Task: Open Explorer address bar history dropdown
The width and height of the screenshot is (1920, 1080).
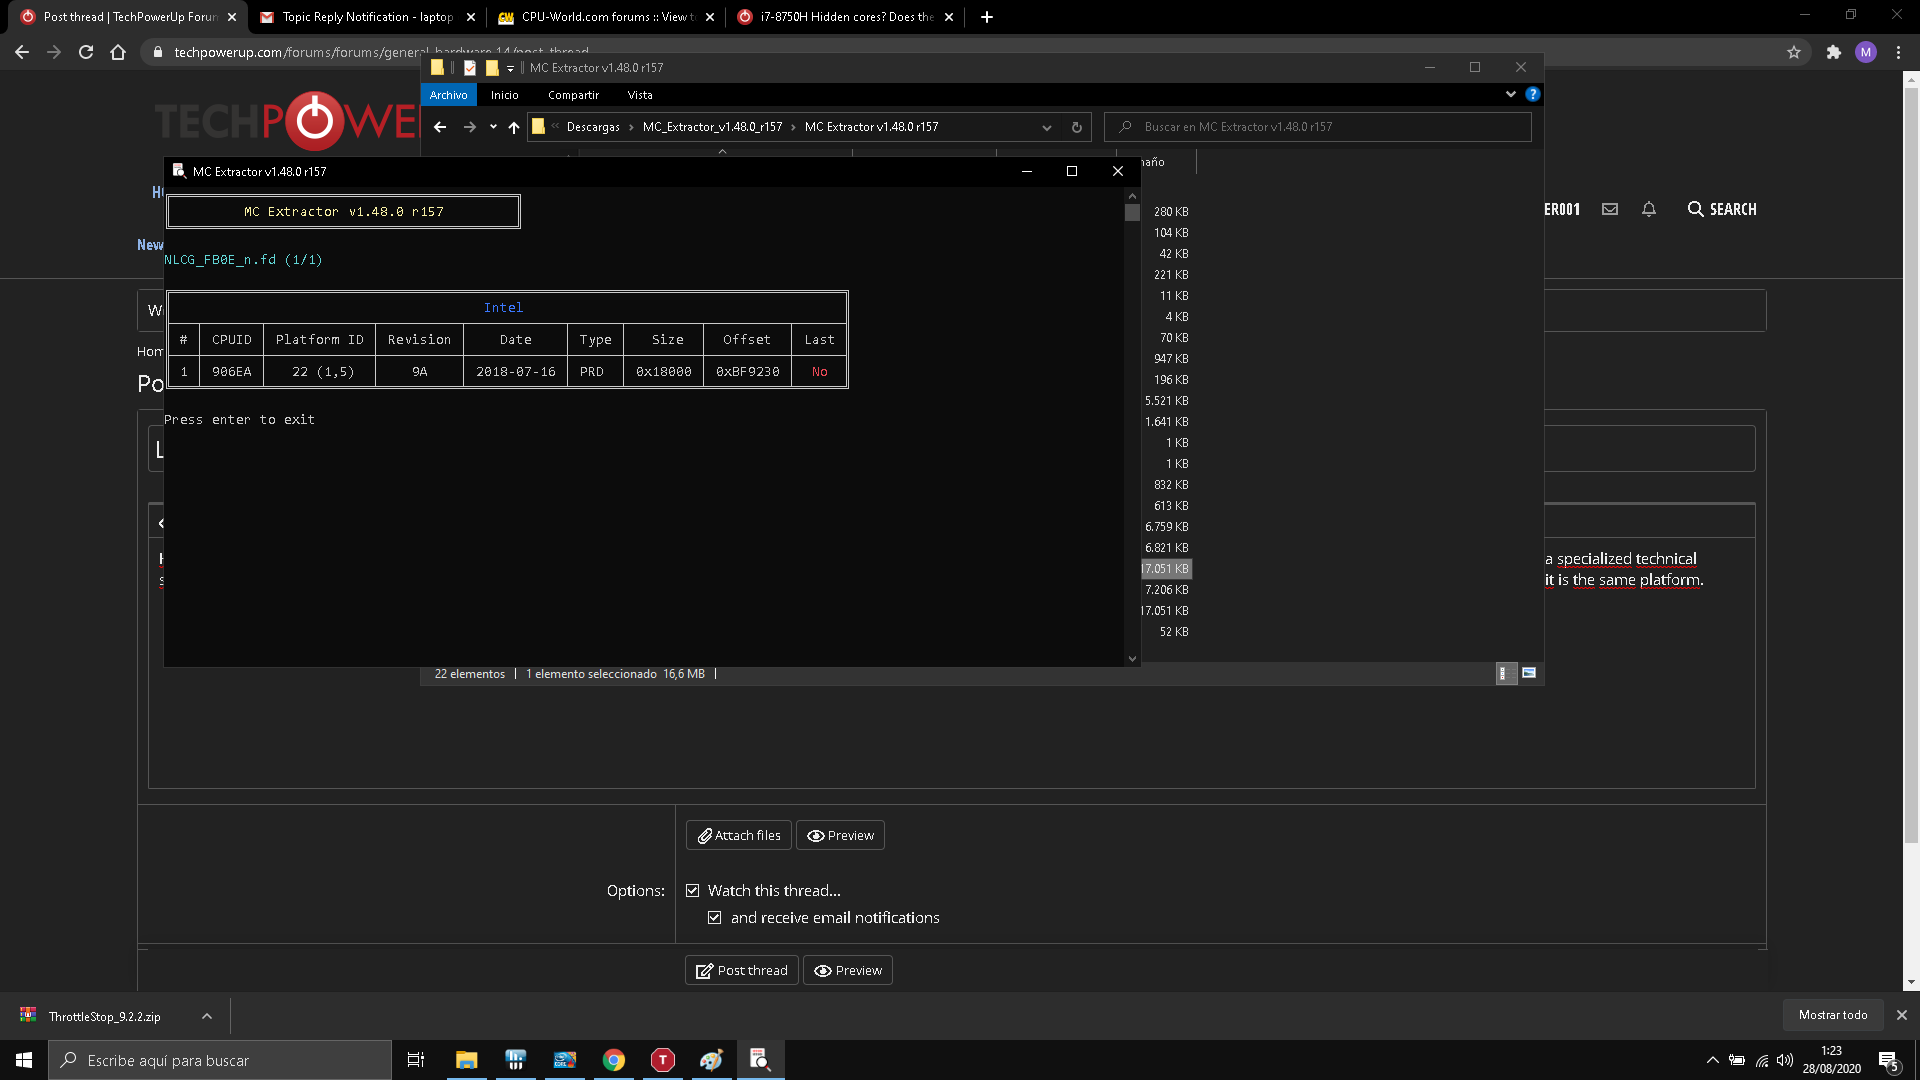Action: [x=1047, y=127]
